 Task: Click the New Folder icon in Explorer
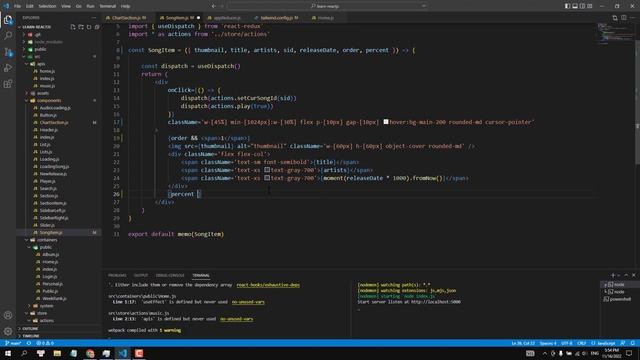point(81,27)
